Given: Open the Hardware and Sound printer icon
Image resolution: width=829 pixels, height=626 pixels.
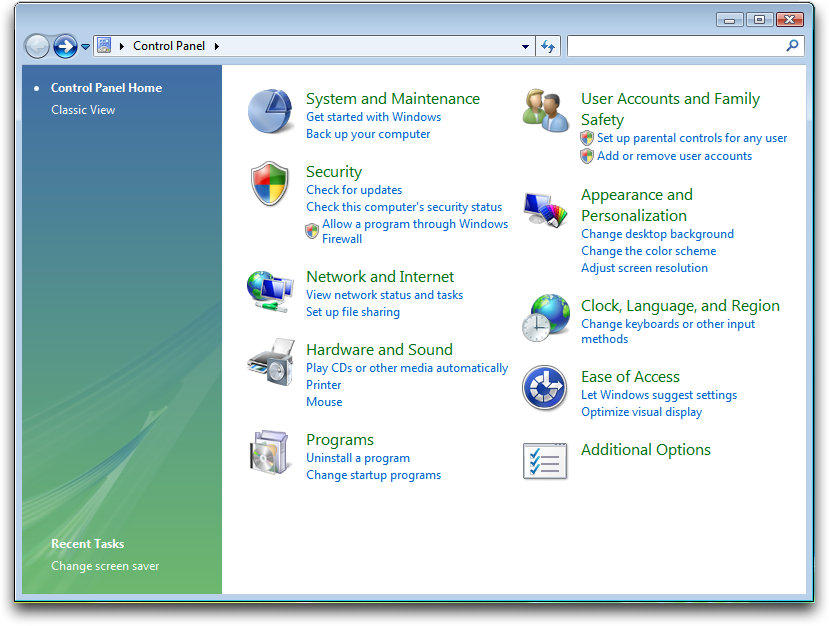Looking at the screenshot, I should 271,363.
